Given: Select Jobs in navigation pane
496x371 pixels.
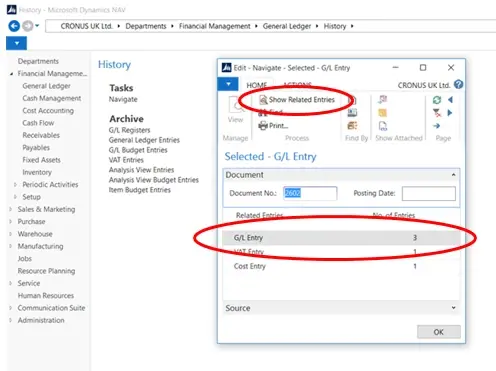Looking at the screenshot, I should [25, 259].
